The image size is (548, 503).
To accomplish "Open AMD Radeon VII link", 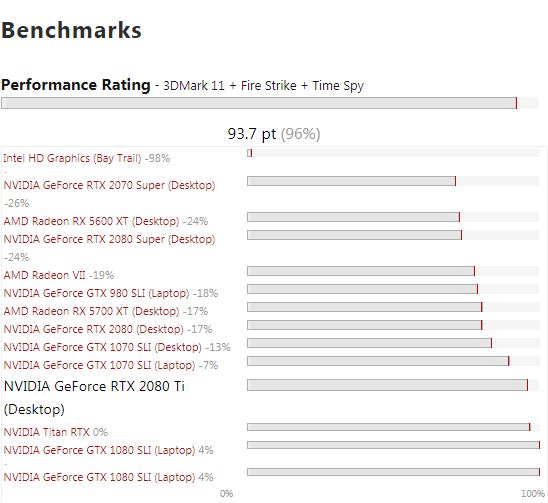I will (44, 275).
